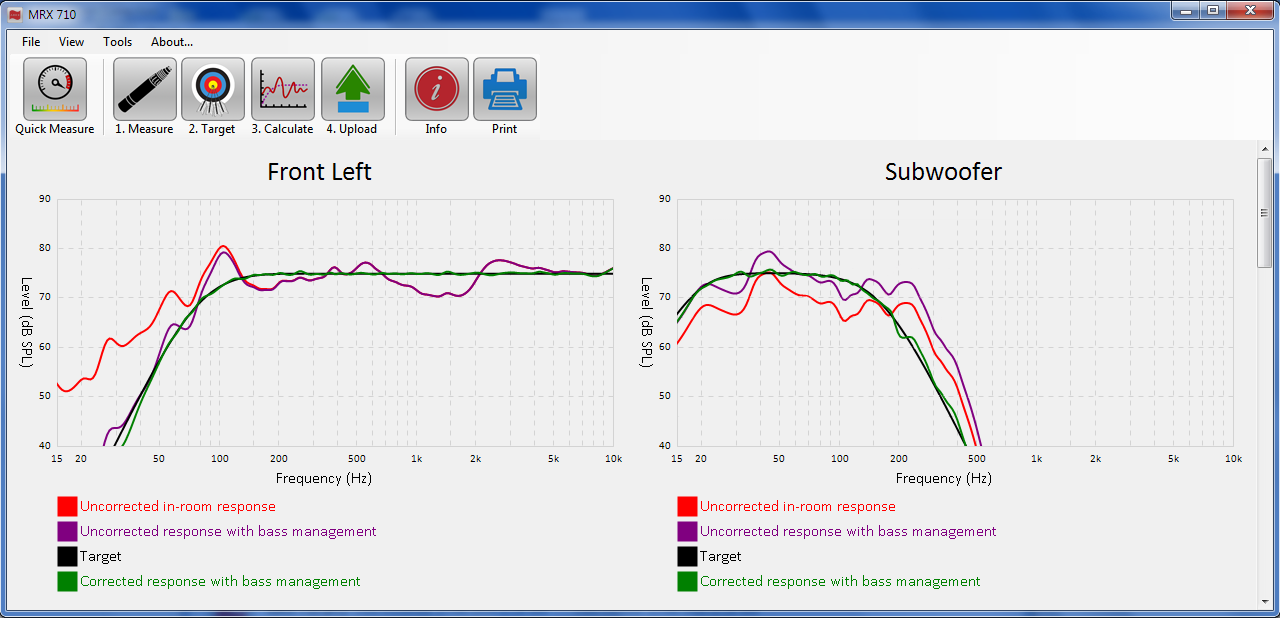Open the File menu
1280x618 pixels.
click(x=31, y=42)
